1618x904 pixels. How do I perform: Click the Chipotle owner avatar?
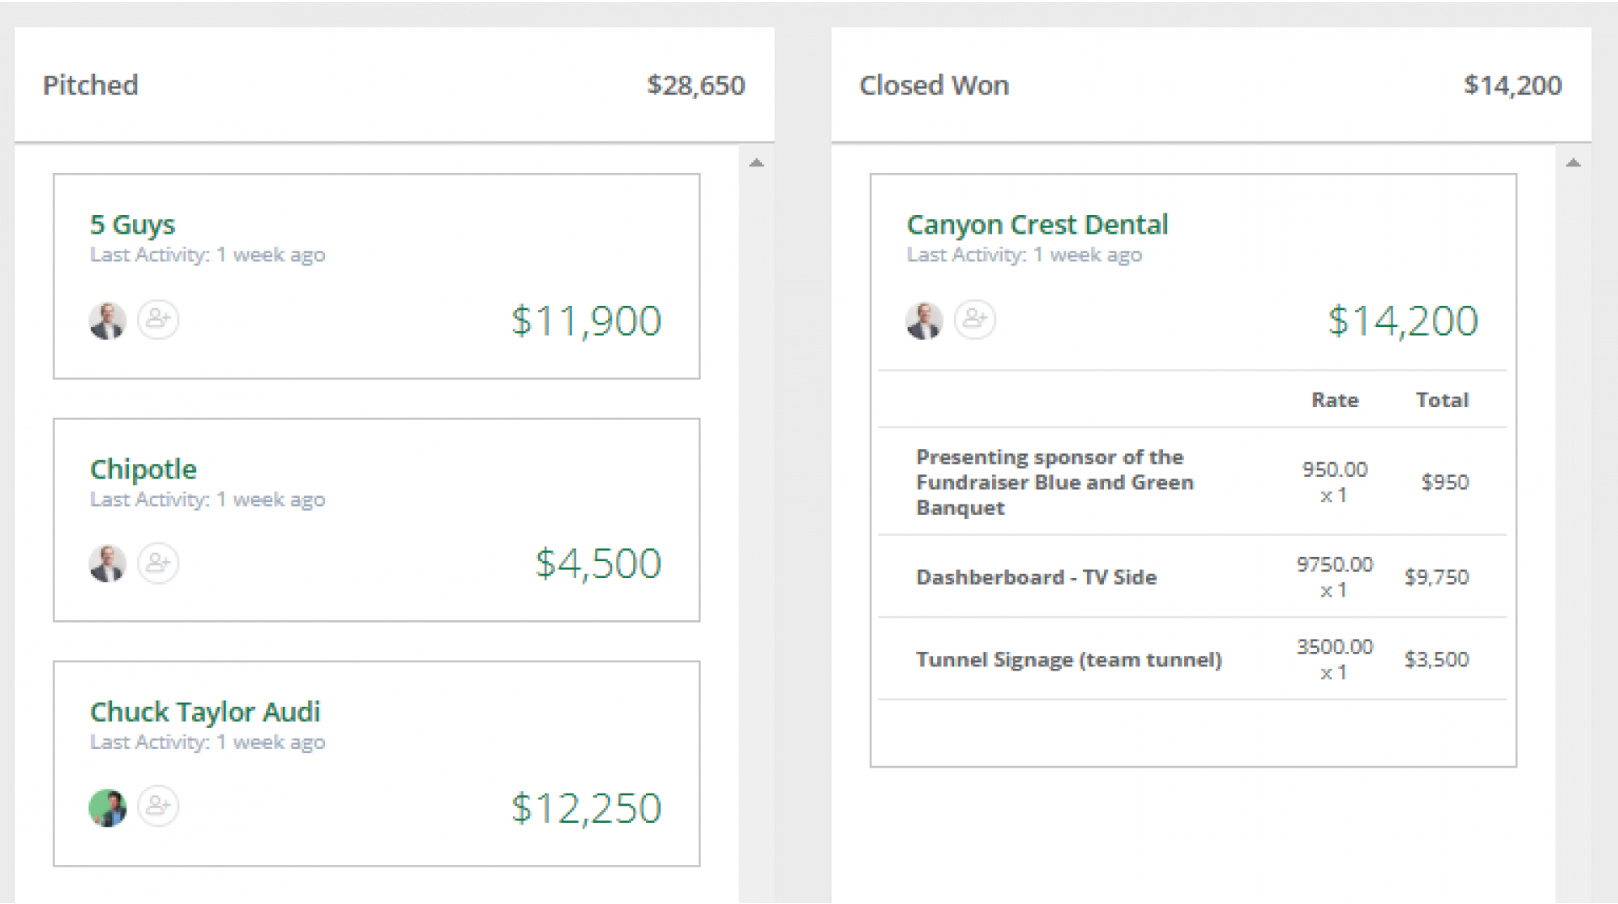(107, 564)
